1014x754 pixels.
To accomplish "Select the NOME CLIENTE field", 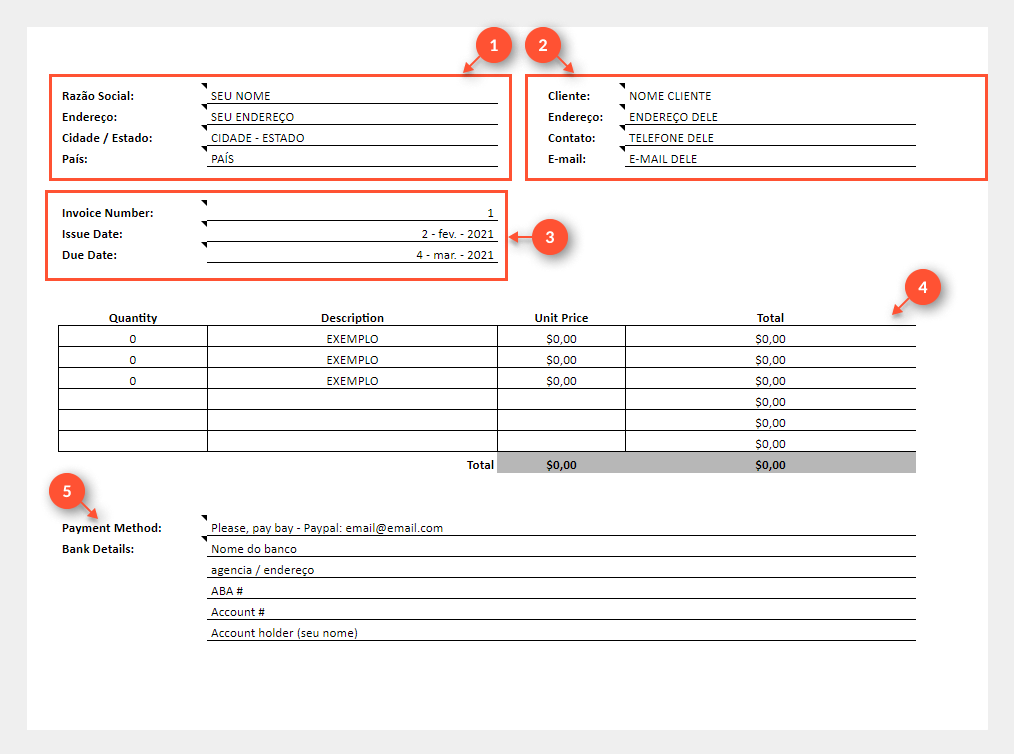I will [x=769, y=96].
